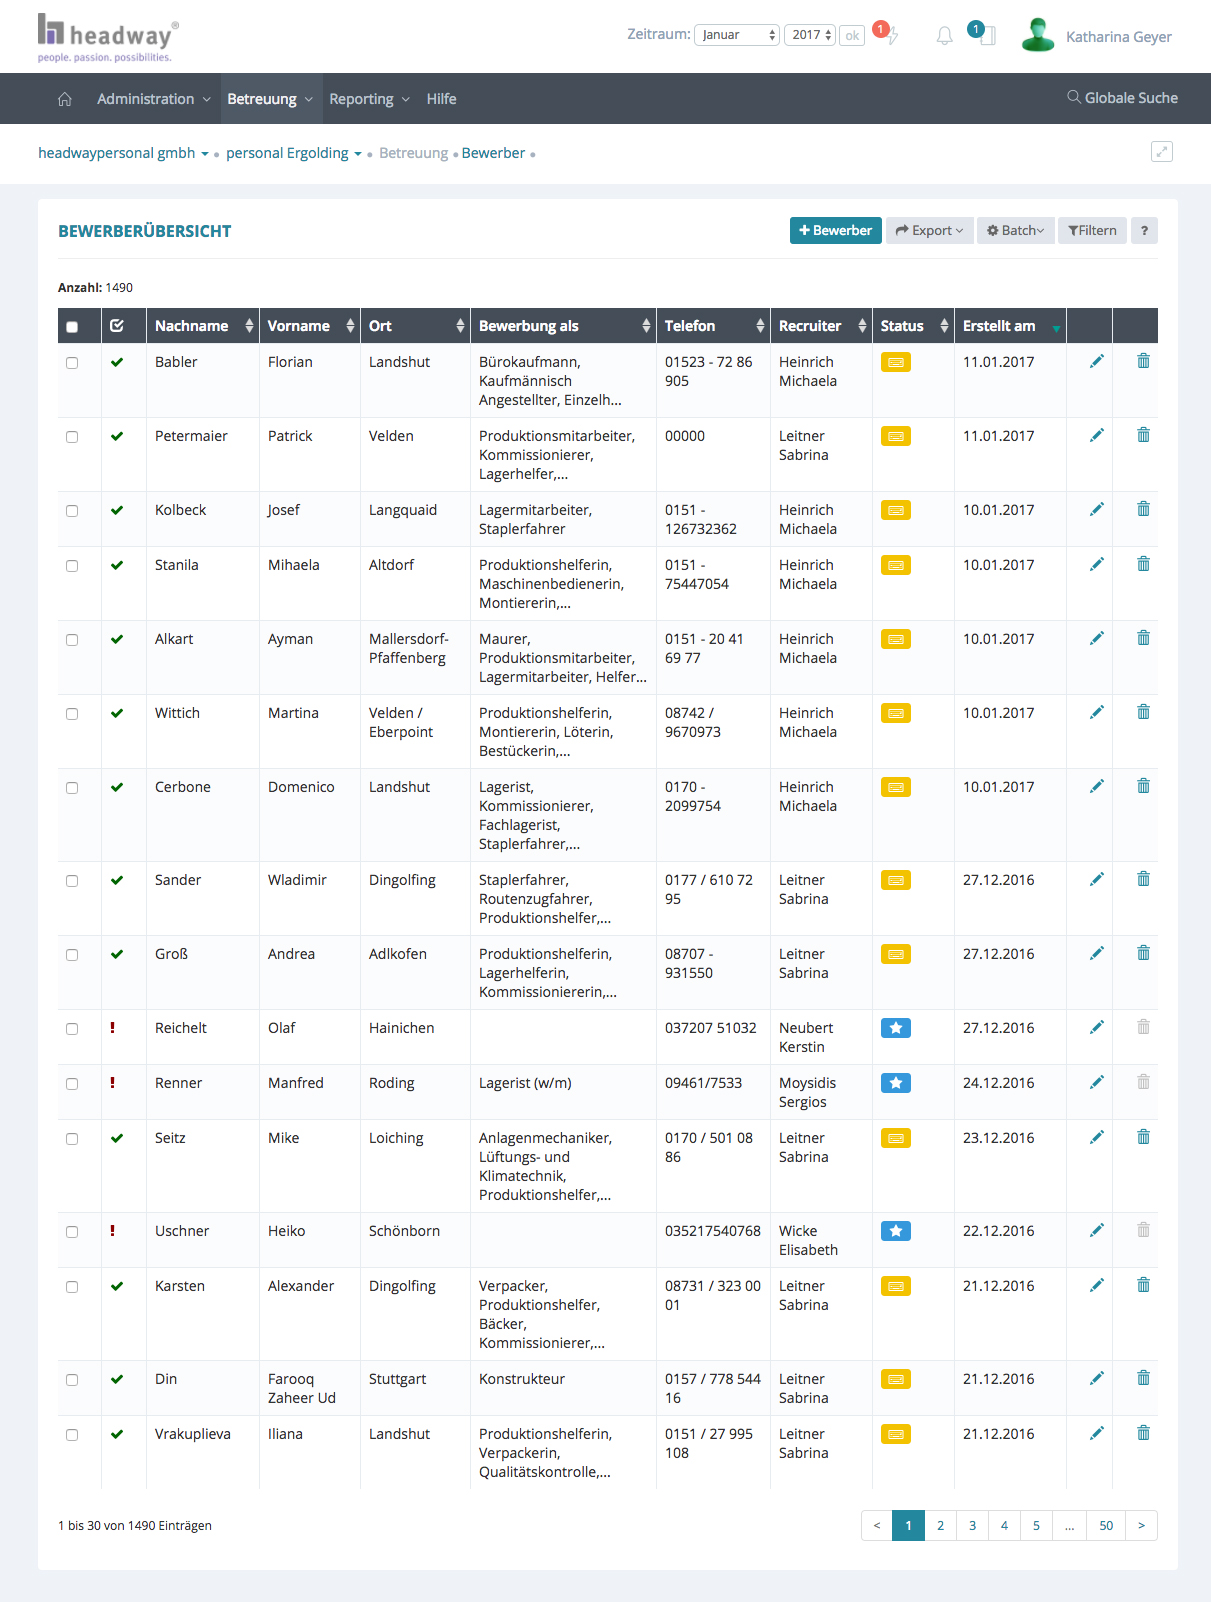
Task: Select the checkbox for Wittich row
Action: [x=72, y=714]
